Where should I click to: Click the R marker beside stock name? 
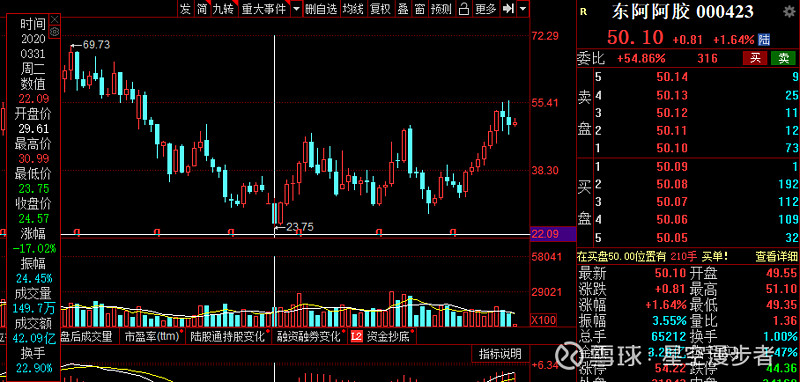(x=583, y=11)
